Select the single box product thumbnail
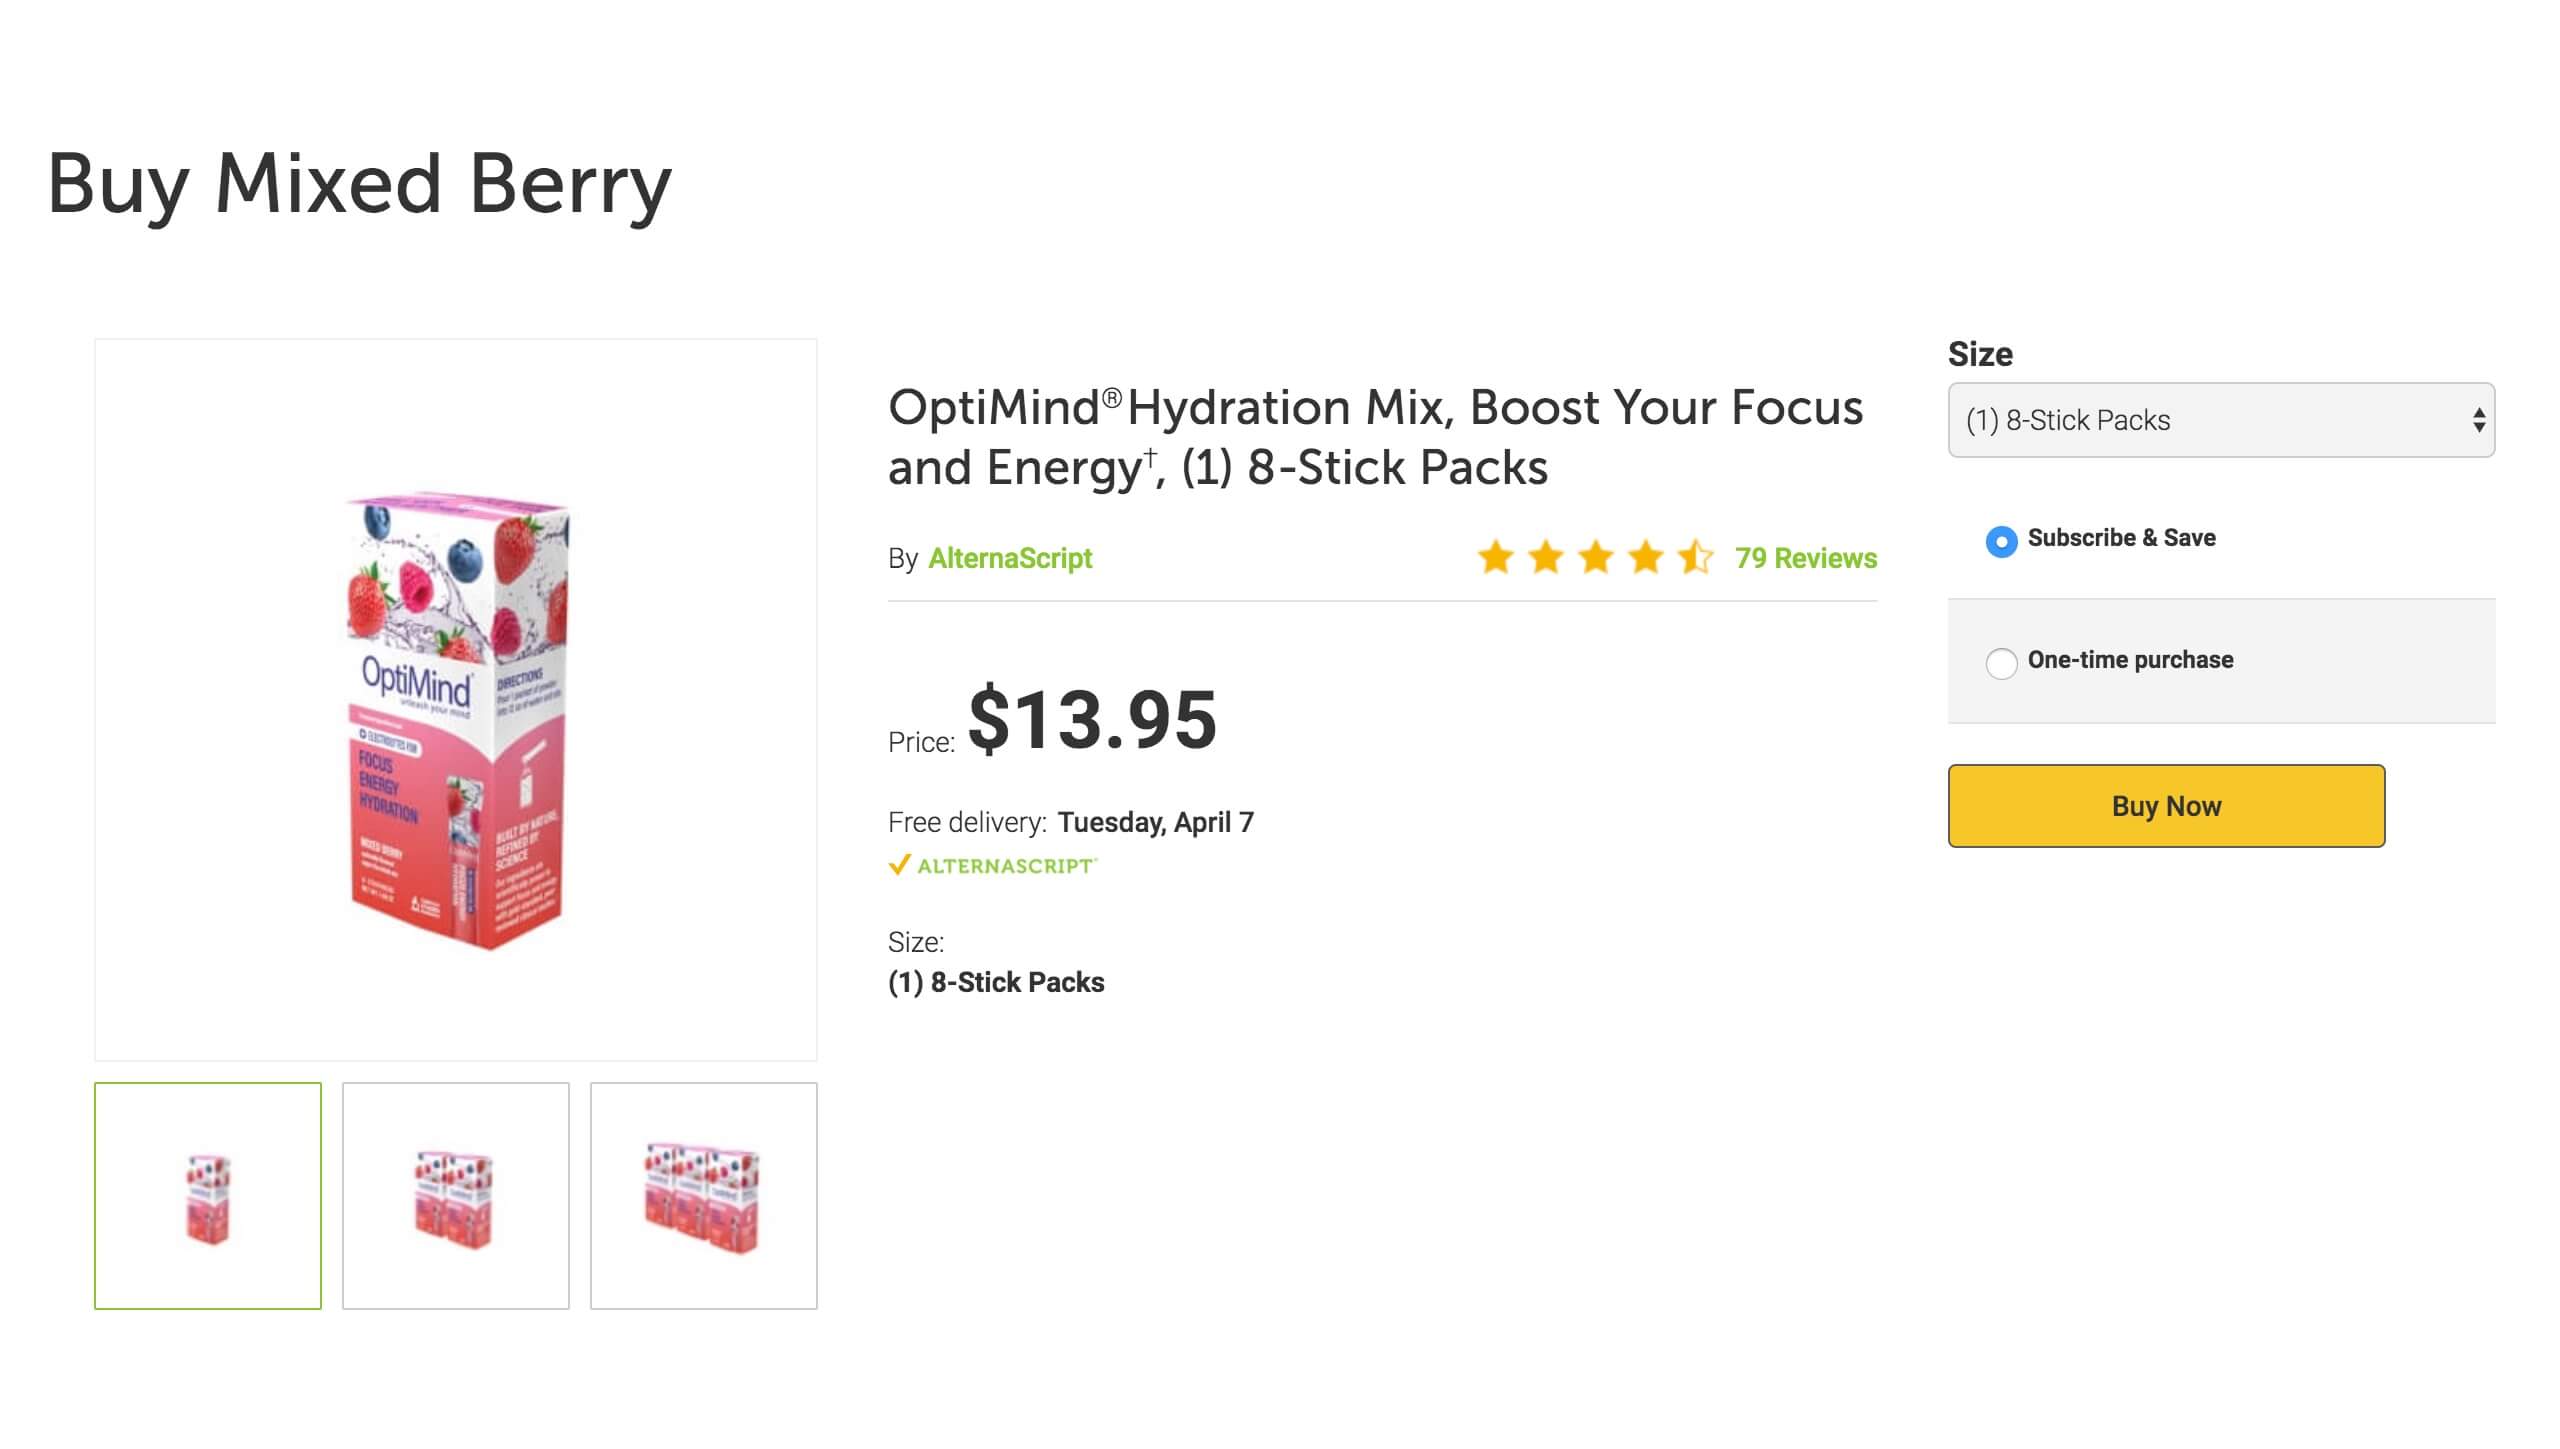Screen dimensions: 2560x1449 point(208,1196)
